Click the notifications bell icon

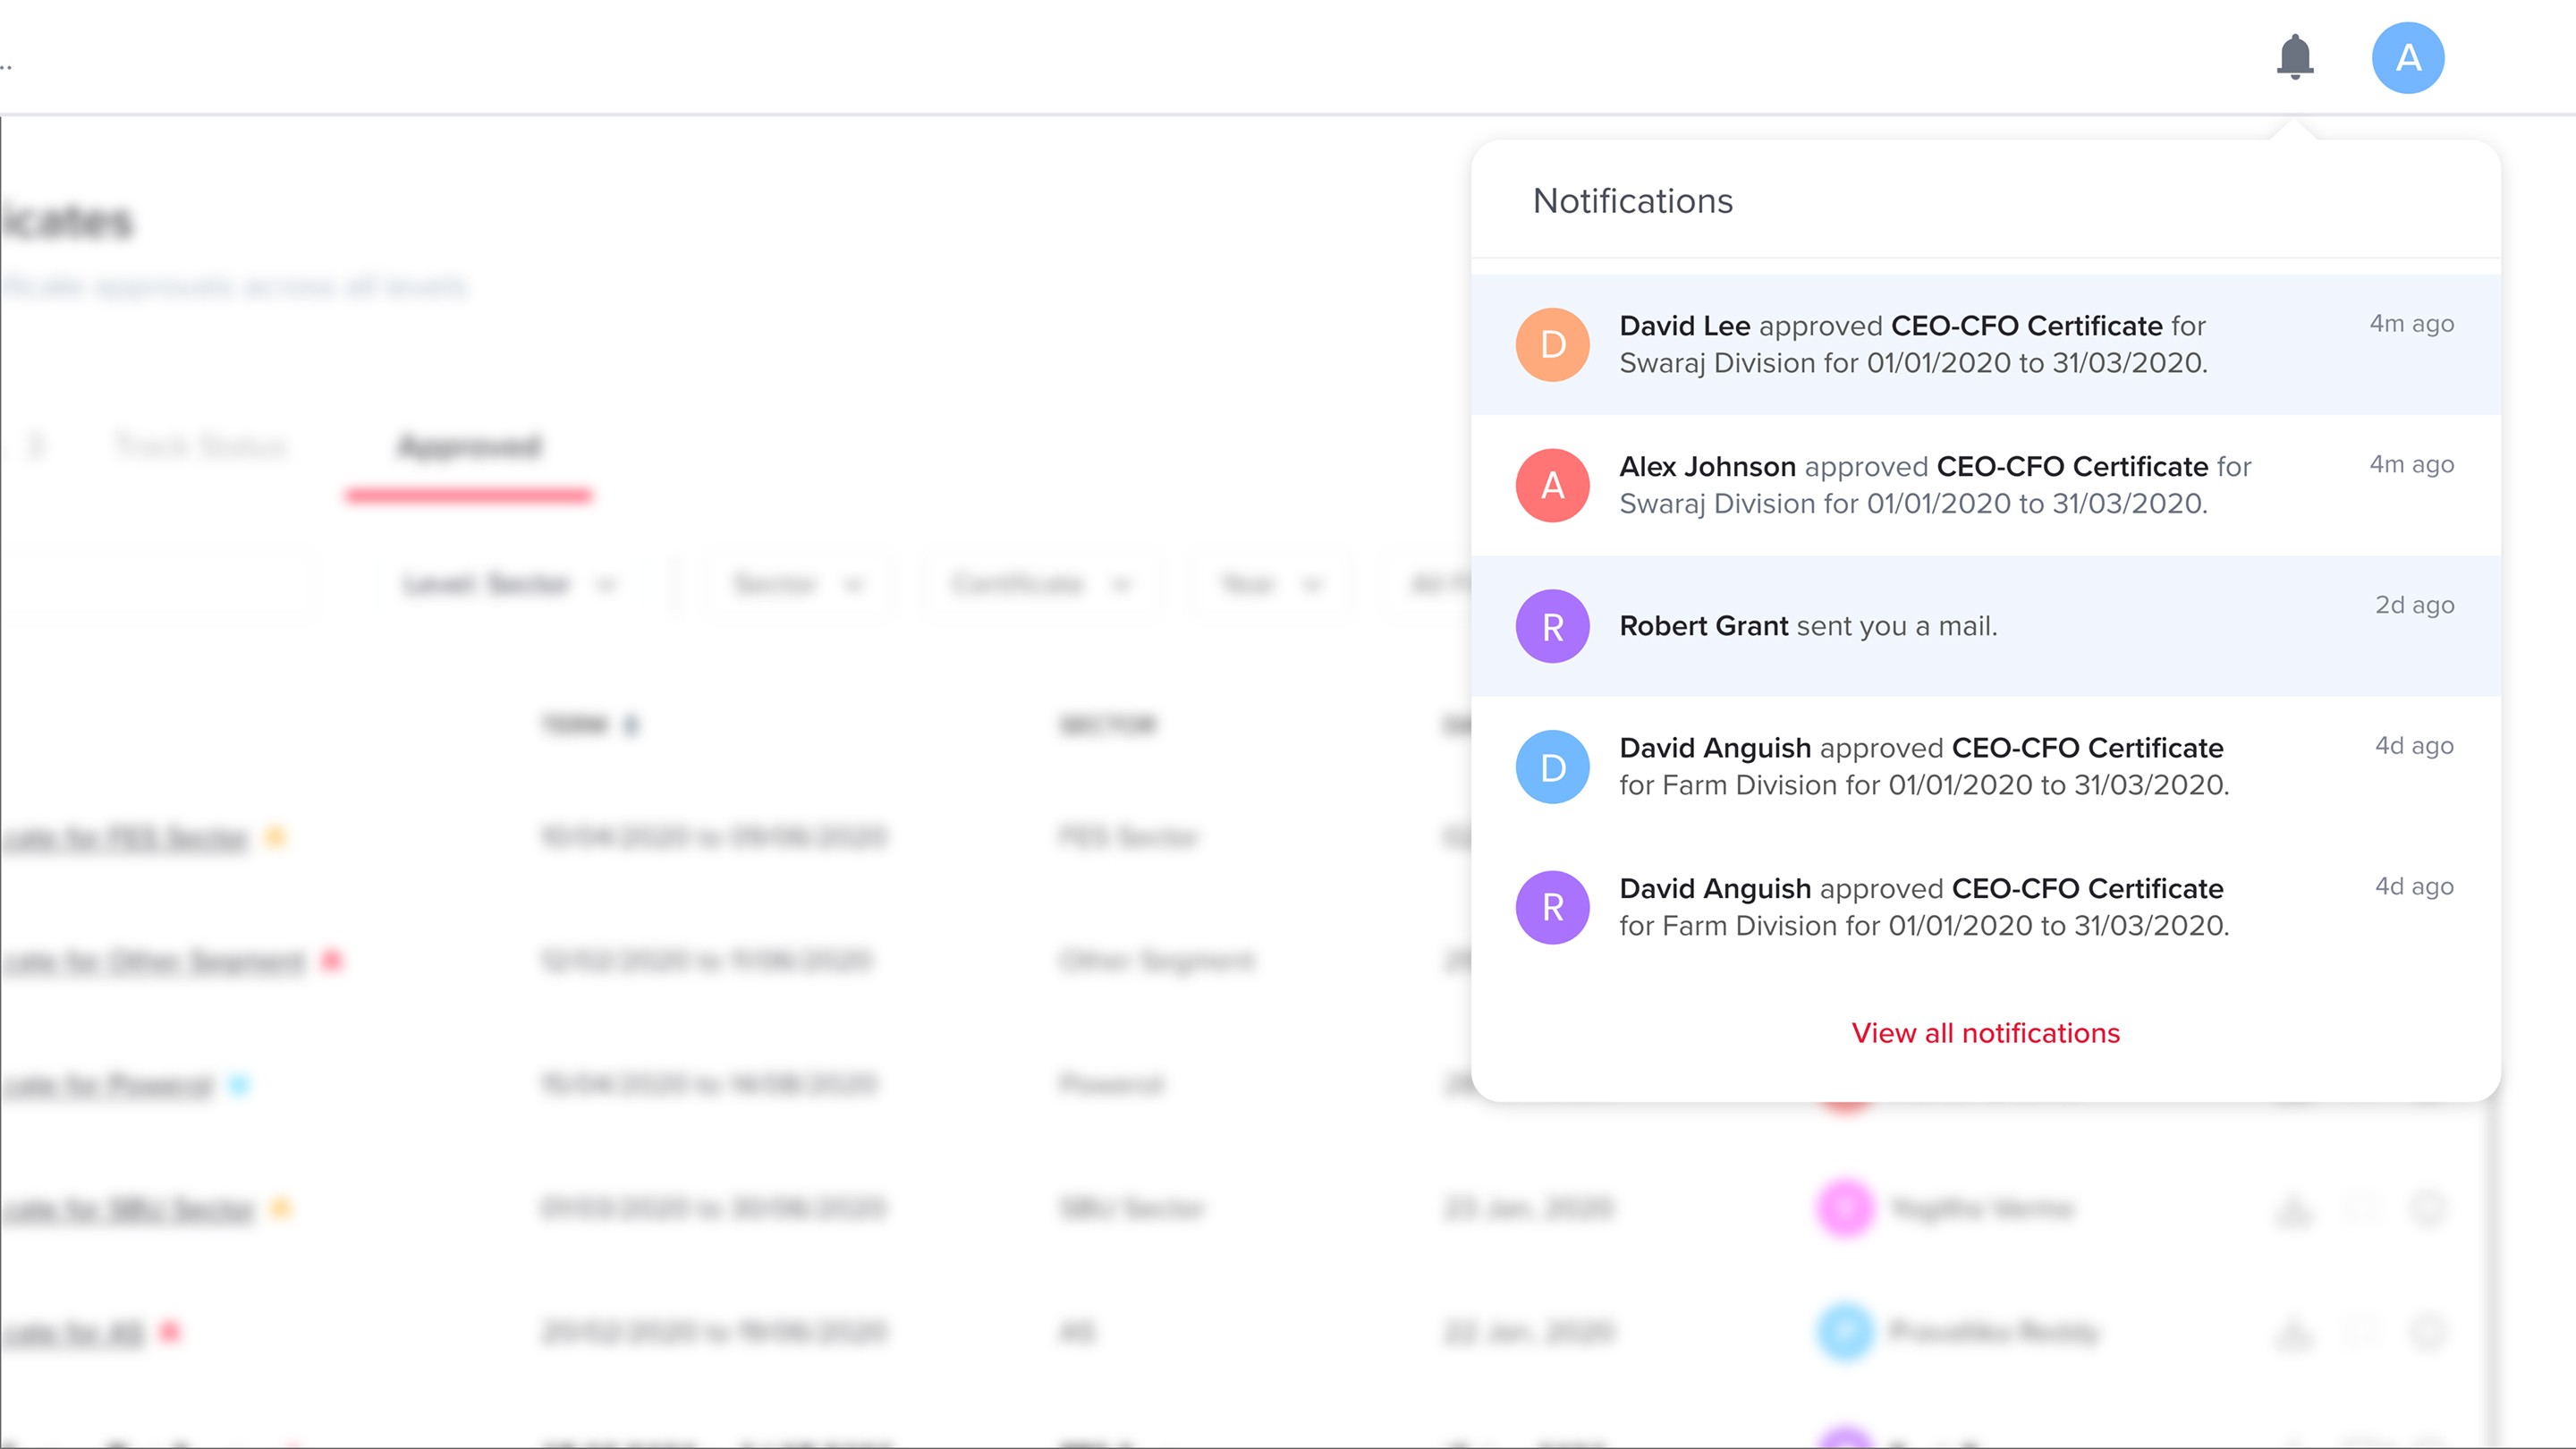pyautogui.click(x=2294, y=57)
